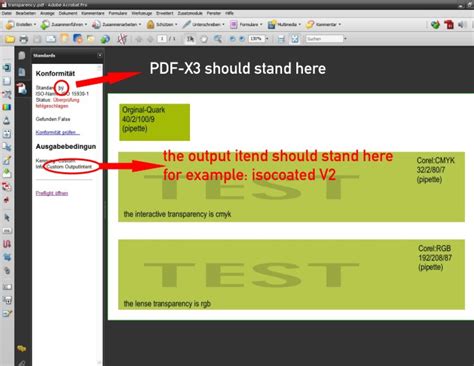Screen dimensions: 474x366
Task: Click the Corel:CMYK label in document
Action: 436,161
